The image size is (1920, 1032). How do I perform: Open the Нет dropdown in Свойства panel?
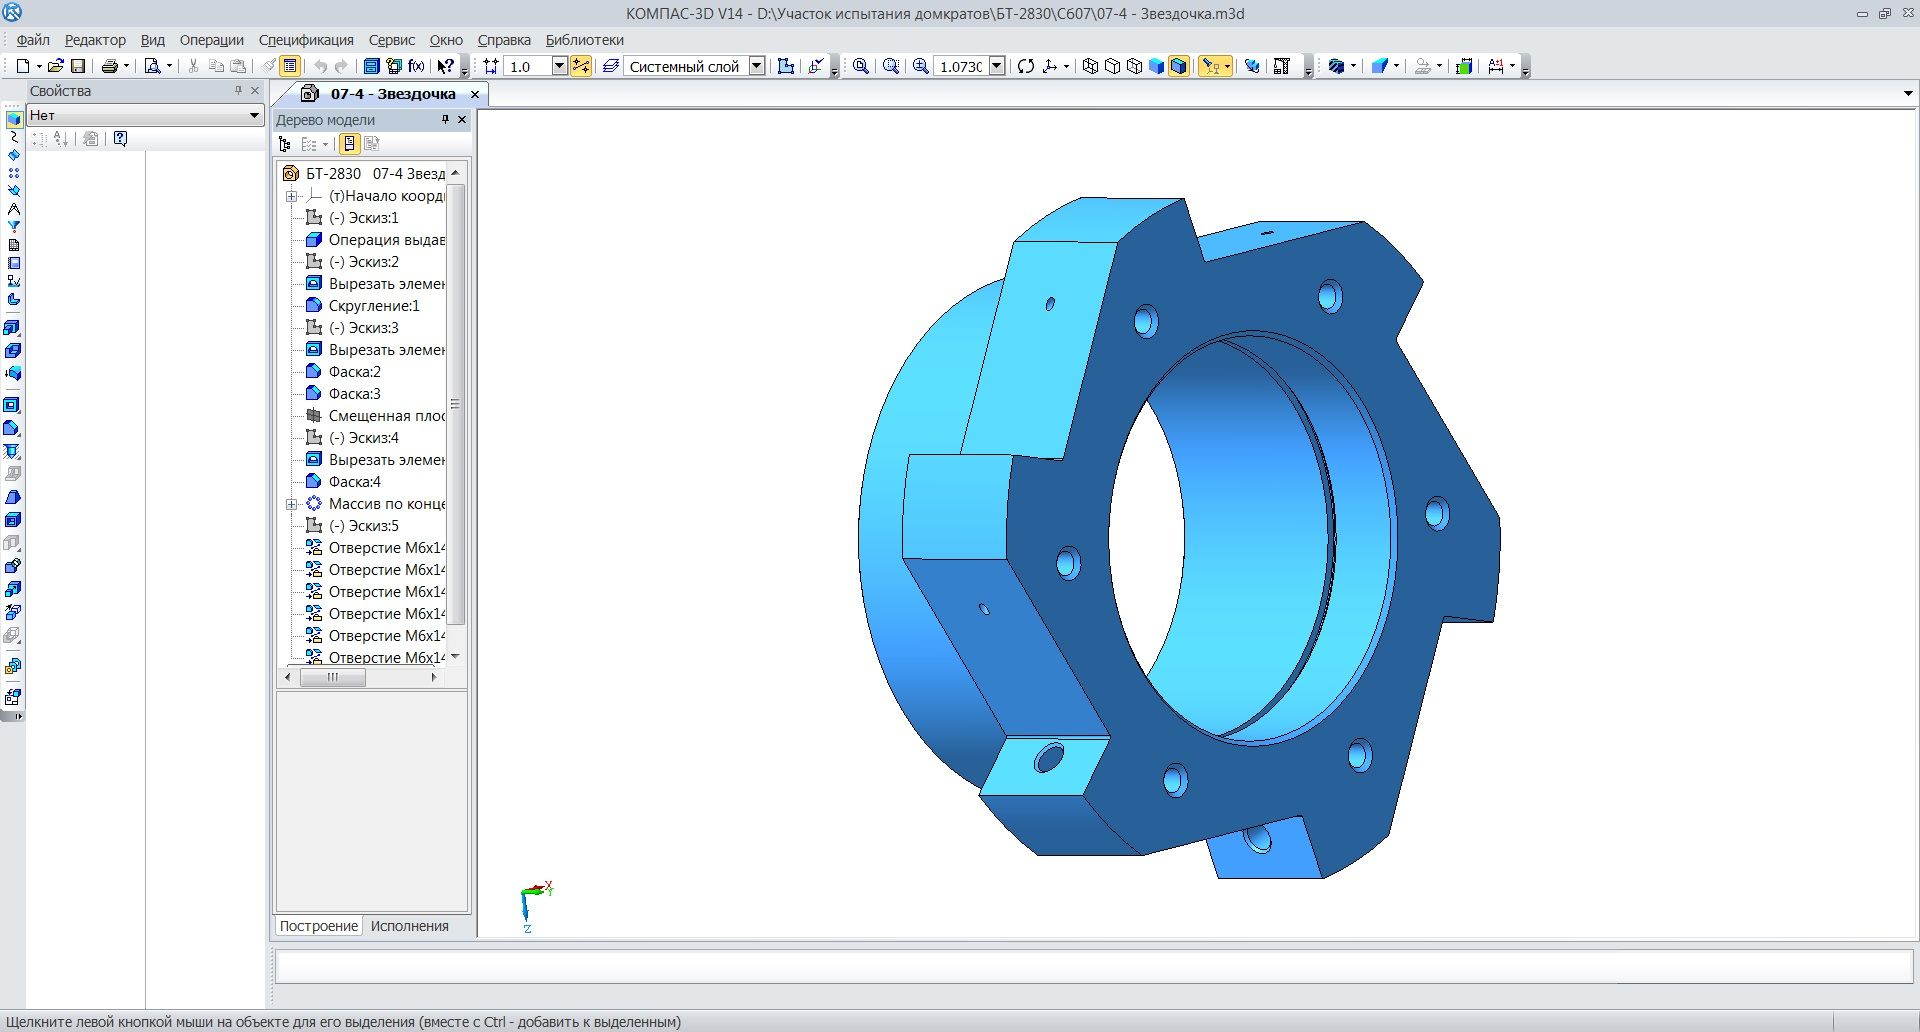254,116
